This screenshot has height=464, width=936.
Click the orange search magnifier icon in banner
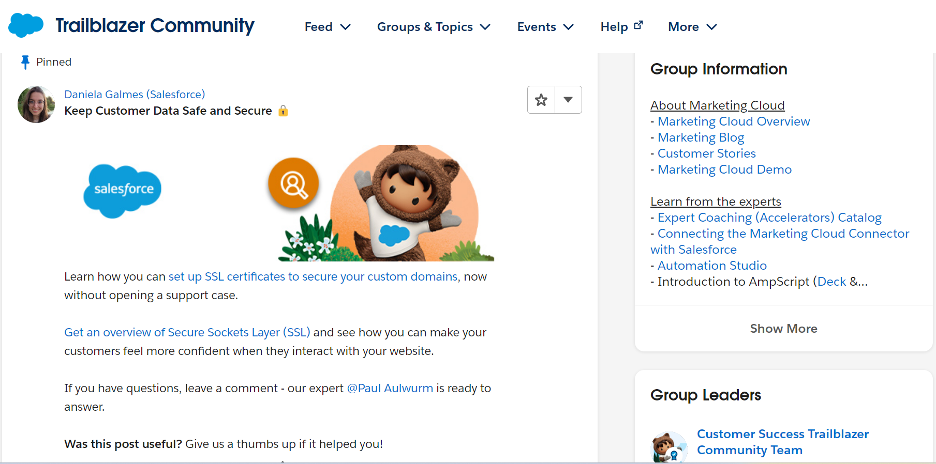293,183
